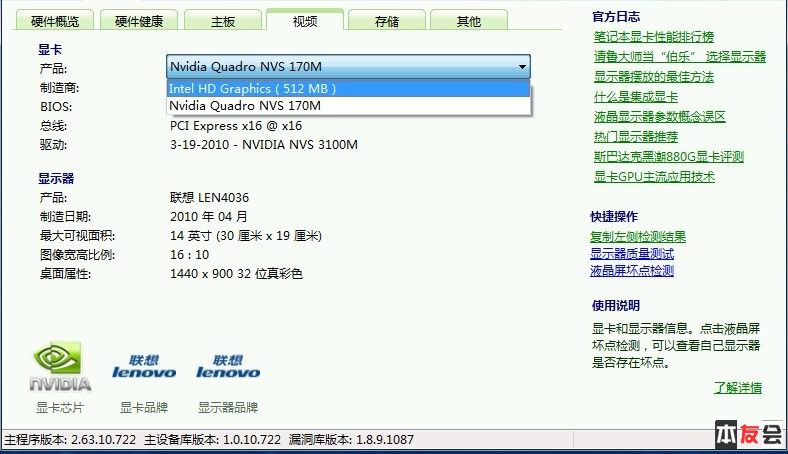Click the 快捷操作 section heading
788x454 pixels.
click(x=614, y=217)
